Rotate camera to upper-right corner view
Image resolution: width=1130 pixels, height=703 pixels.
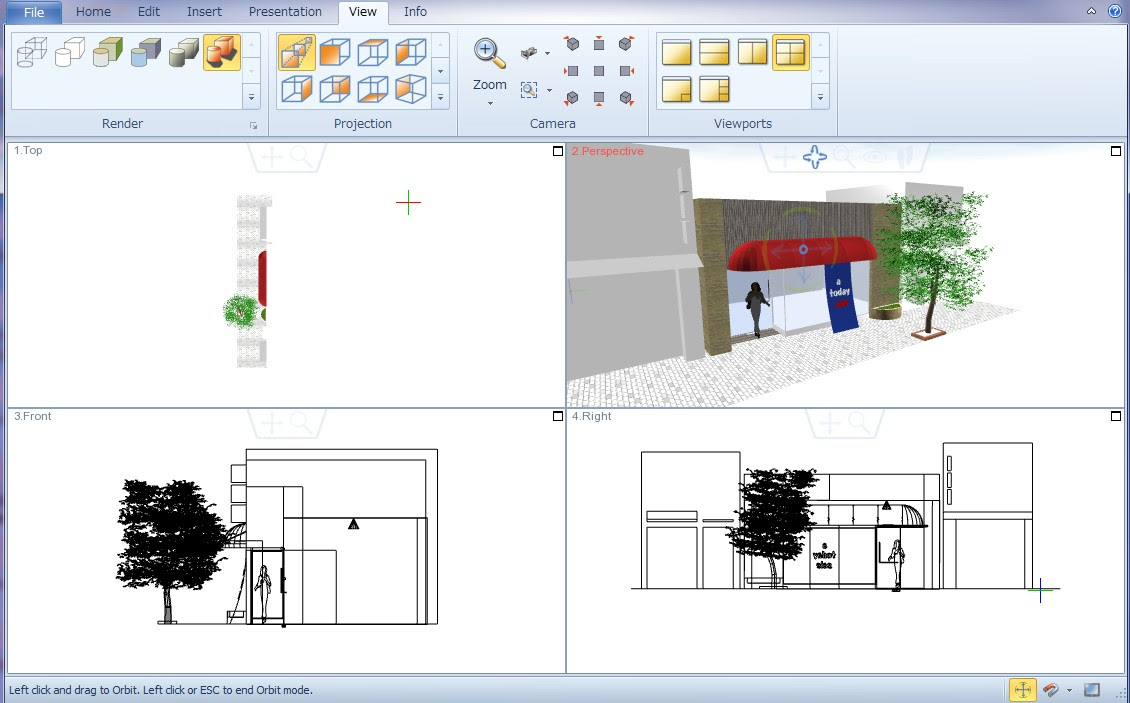tap(626, 44)
